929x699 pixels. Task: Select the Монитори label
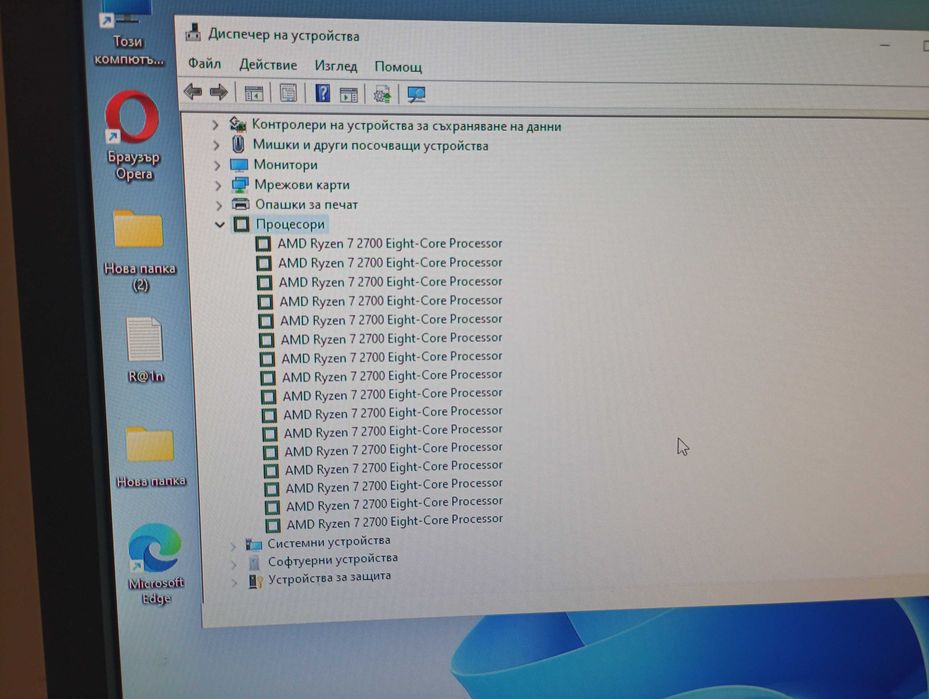point(286,165)
